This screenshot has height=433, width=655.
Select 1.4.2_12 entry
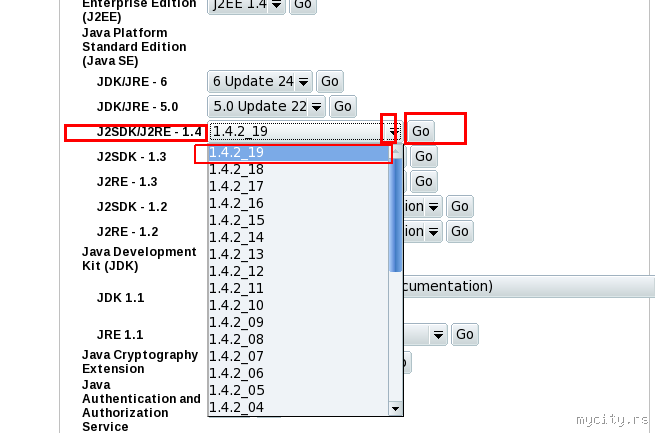(x=299, y=271)
